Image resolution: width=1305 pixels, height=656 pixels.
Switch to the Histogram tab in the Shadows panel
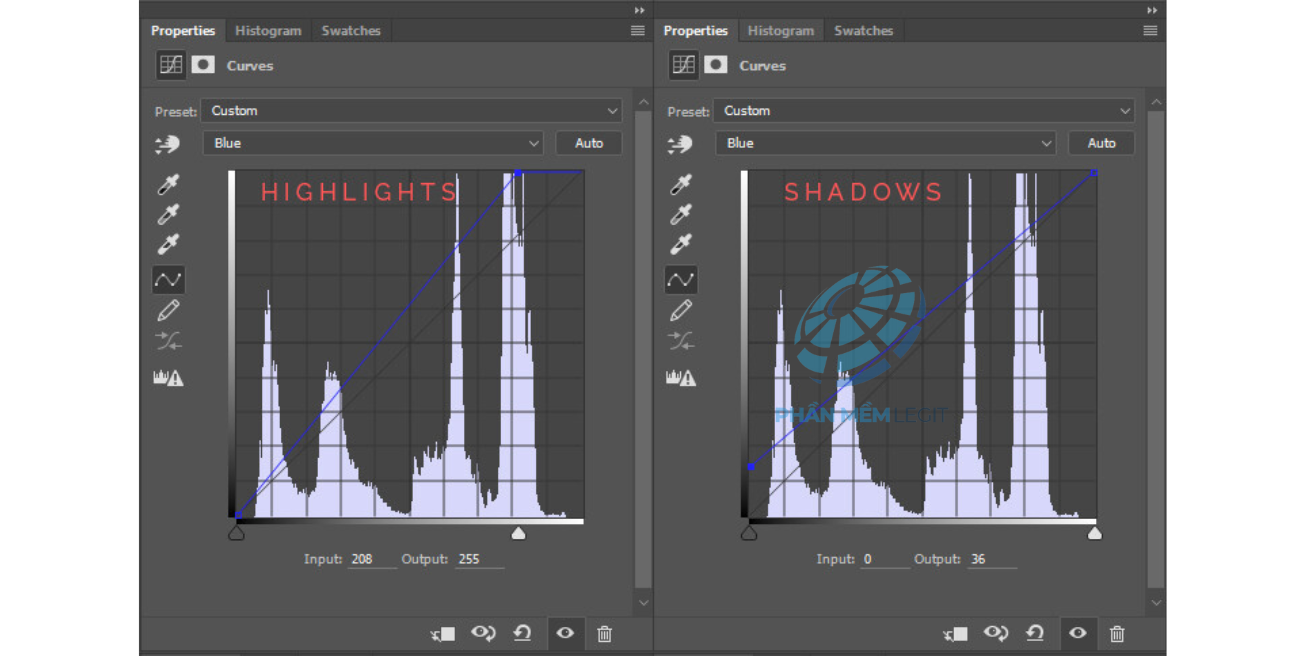coord(781,31)
